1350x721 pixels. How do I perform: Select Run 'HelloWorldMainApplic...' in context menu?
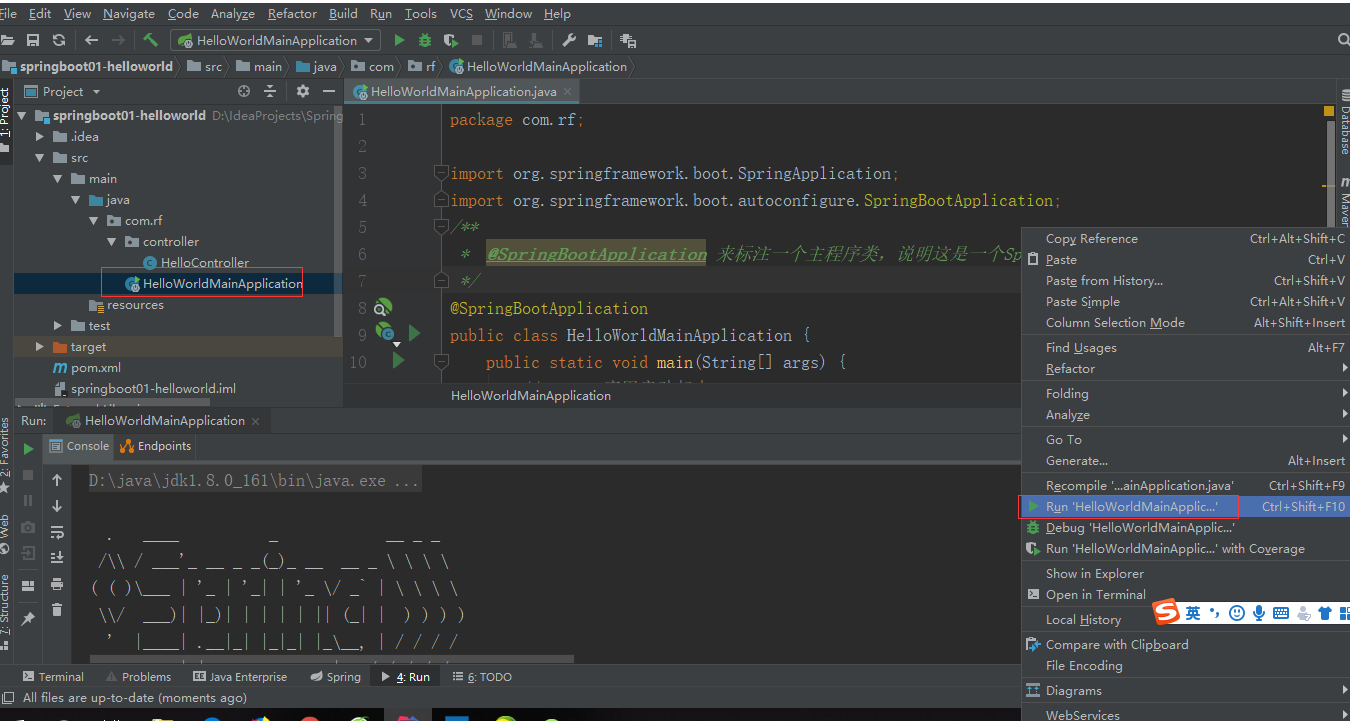(x=1184, y=507)
